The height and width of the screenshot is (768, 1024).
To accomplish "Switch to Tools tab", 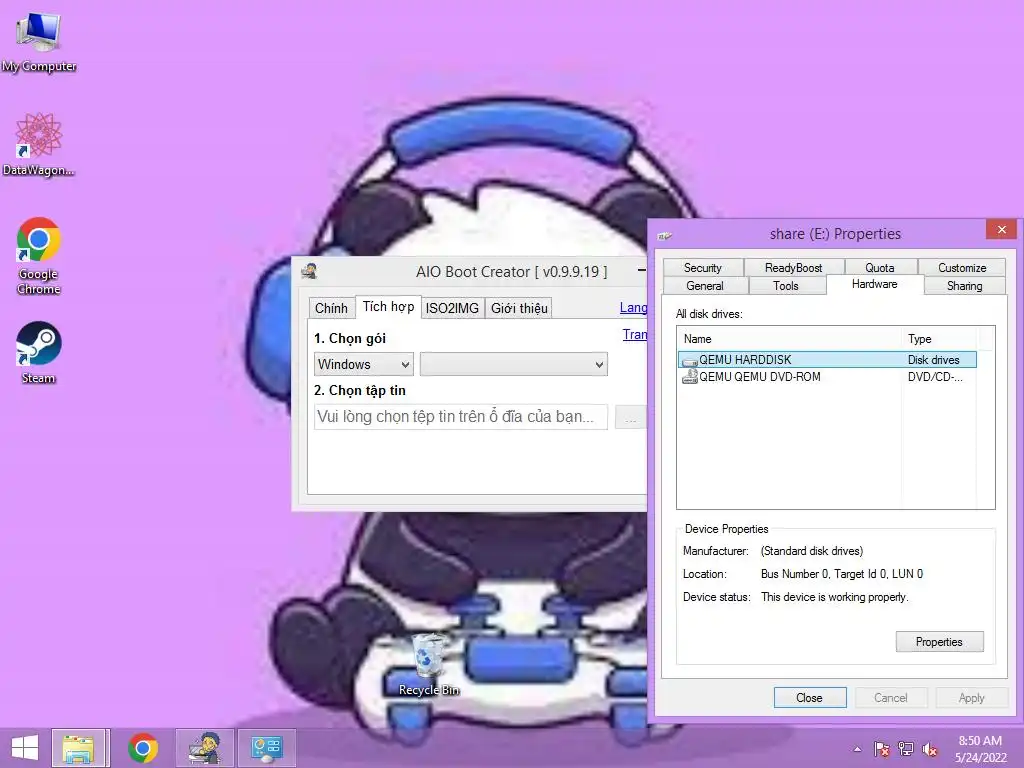I will 786,286.
